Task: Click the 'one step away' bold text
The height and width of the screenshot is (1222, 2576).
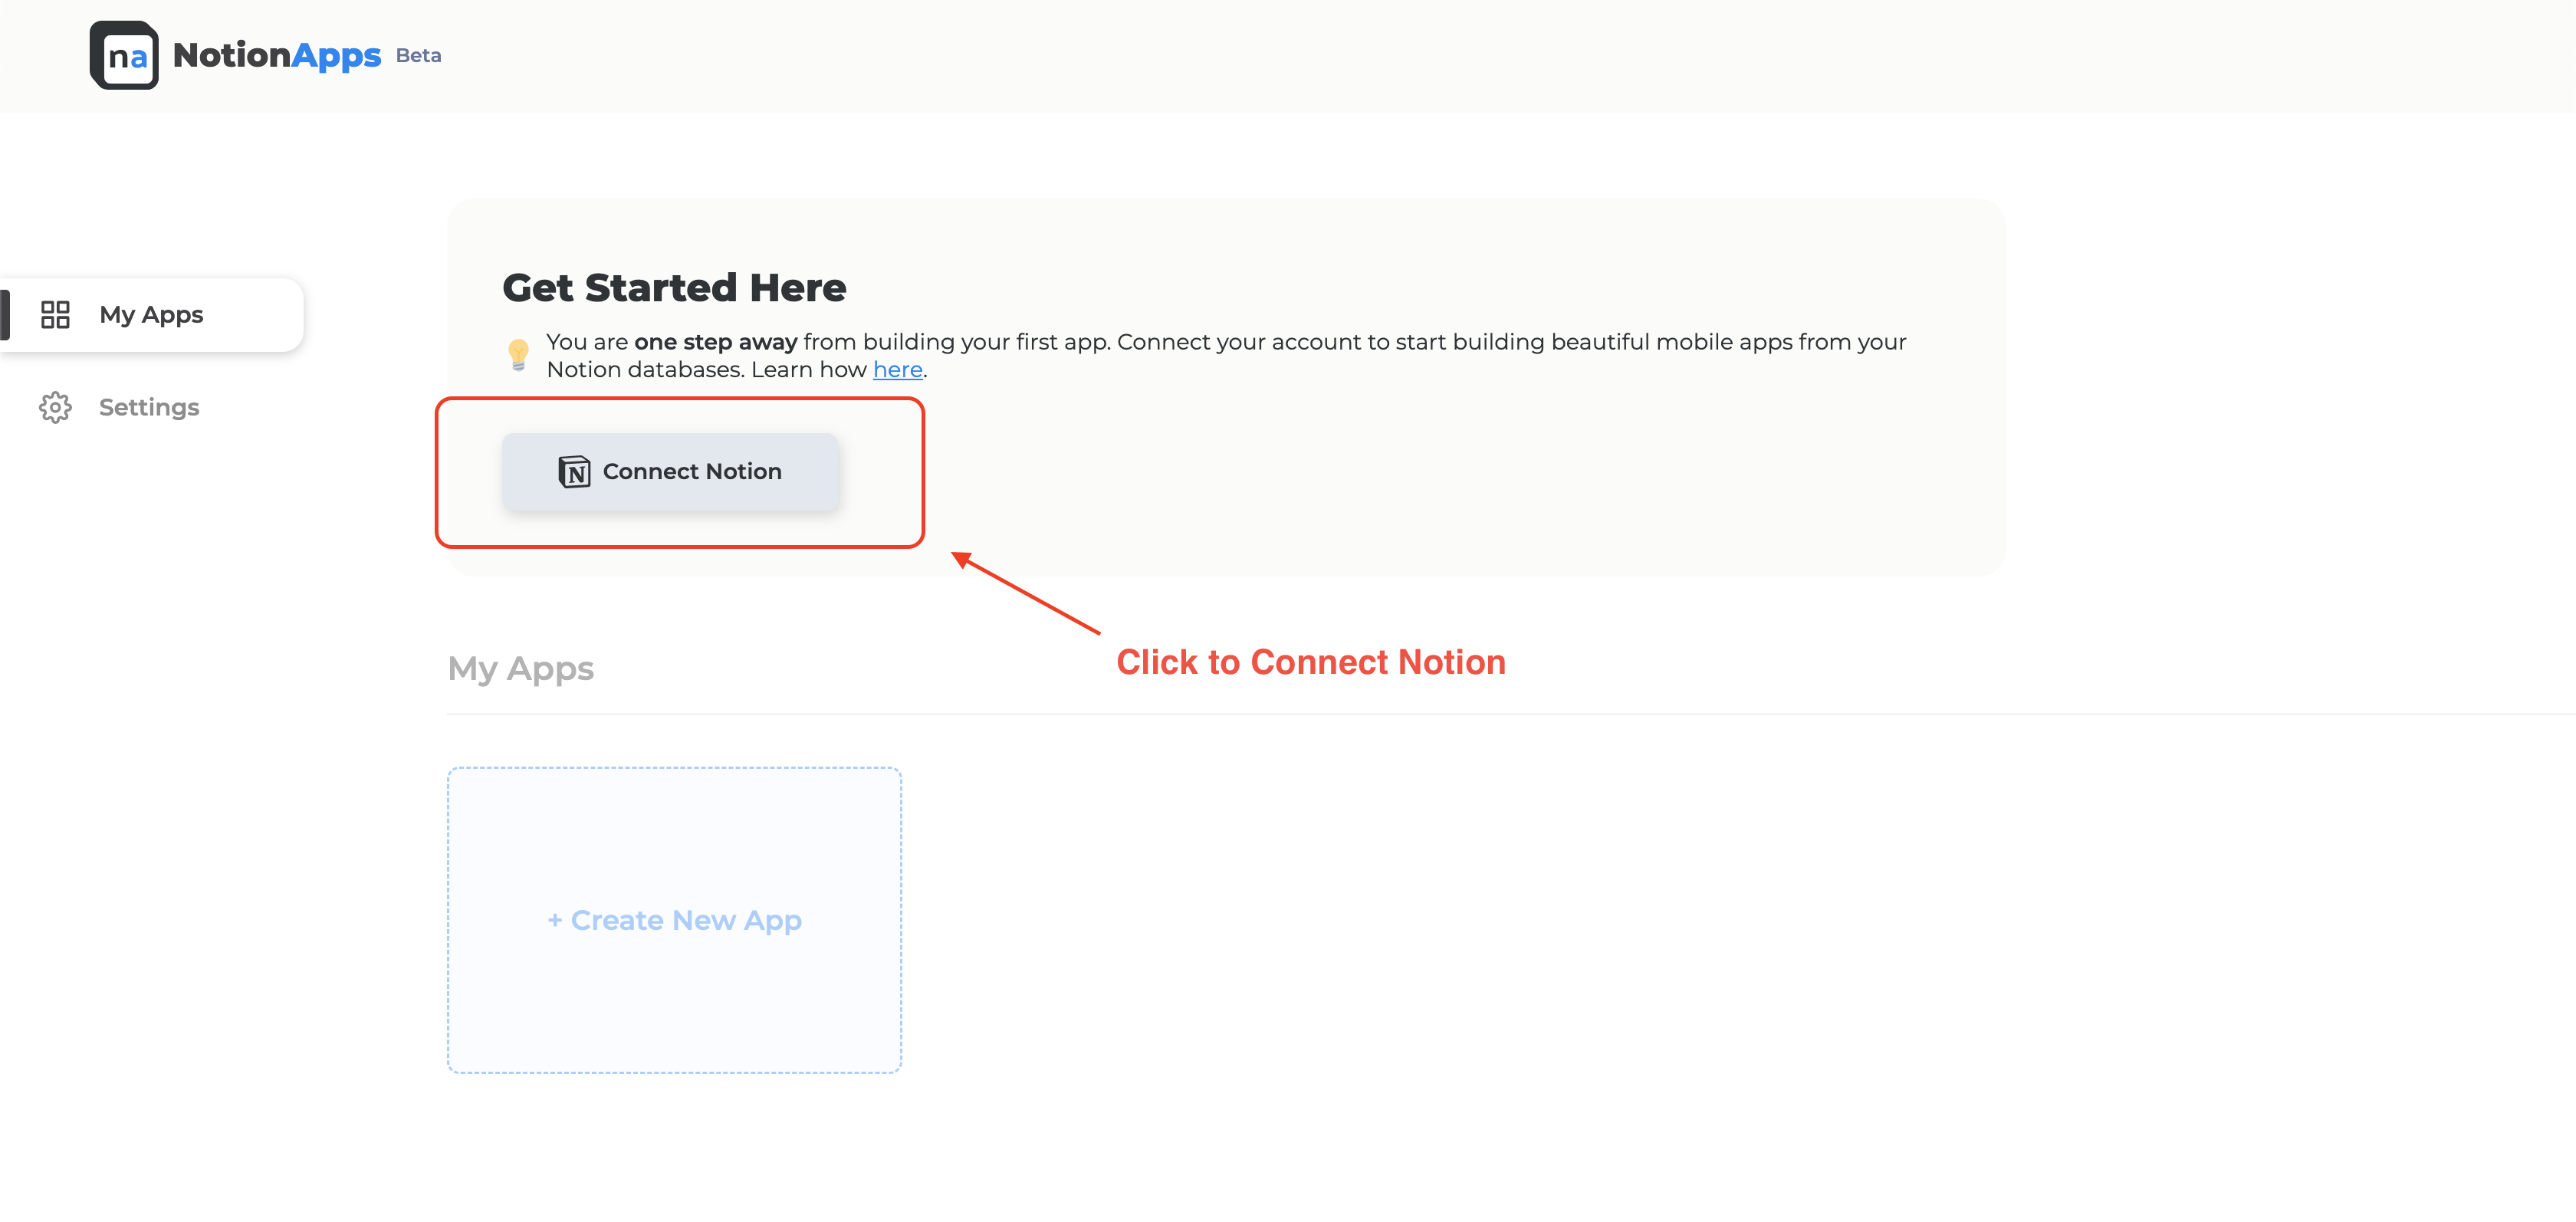Action: pos(715,342)
